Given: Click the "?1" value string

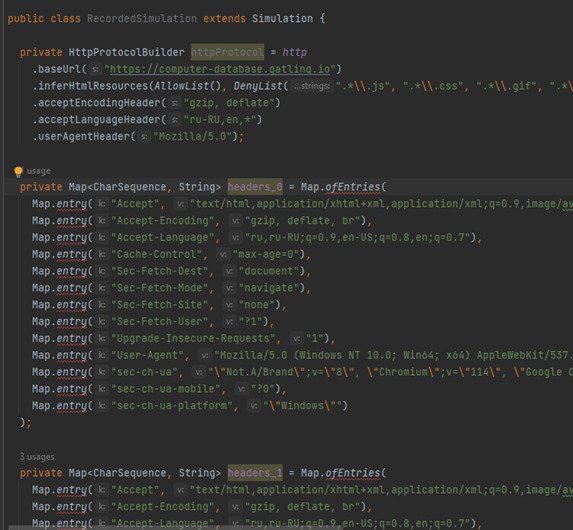Looking at the screenshot, I should pos(250,321).
